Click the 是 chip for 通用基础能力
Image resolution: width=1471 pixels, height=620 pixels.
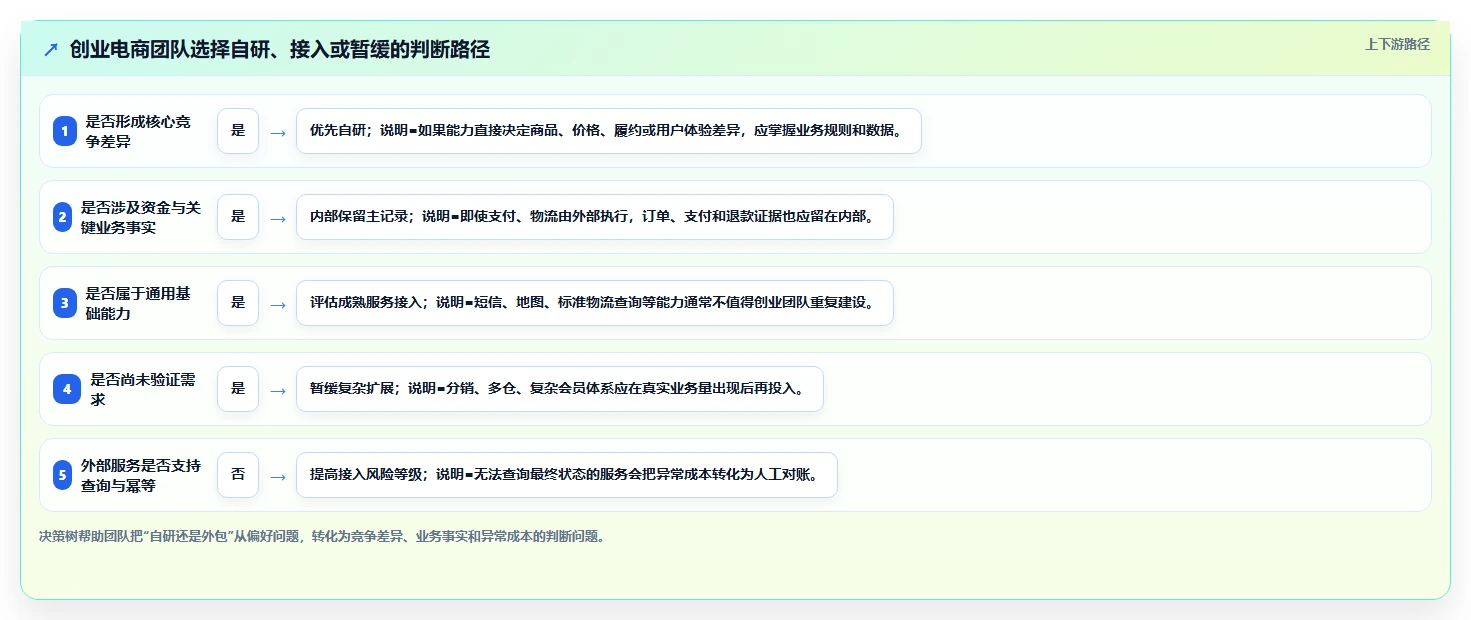click(x=238, y=303)
